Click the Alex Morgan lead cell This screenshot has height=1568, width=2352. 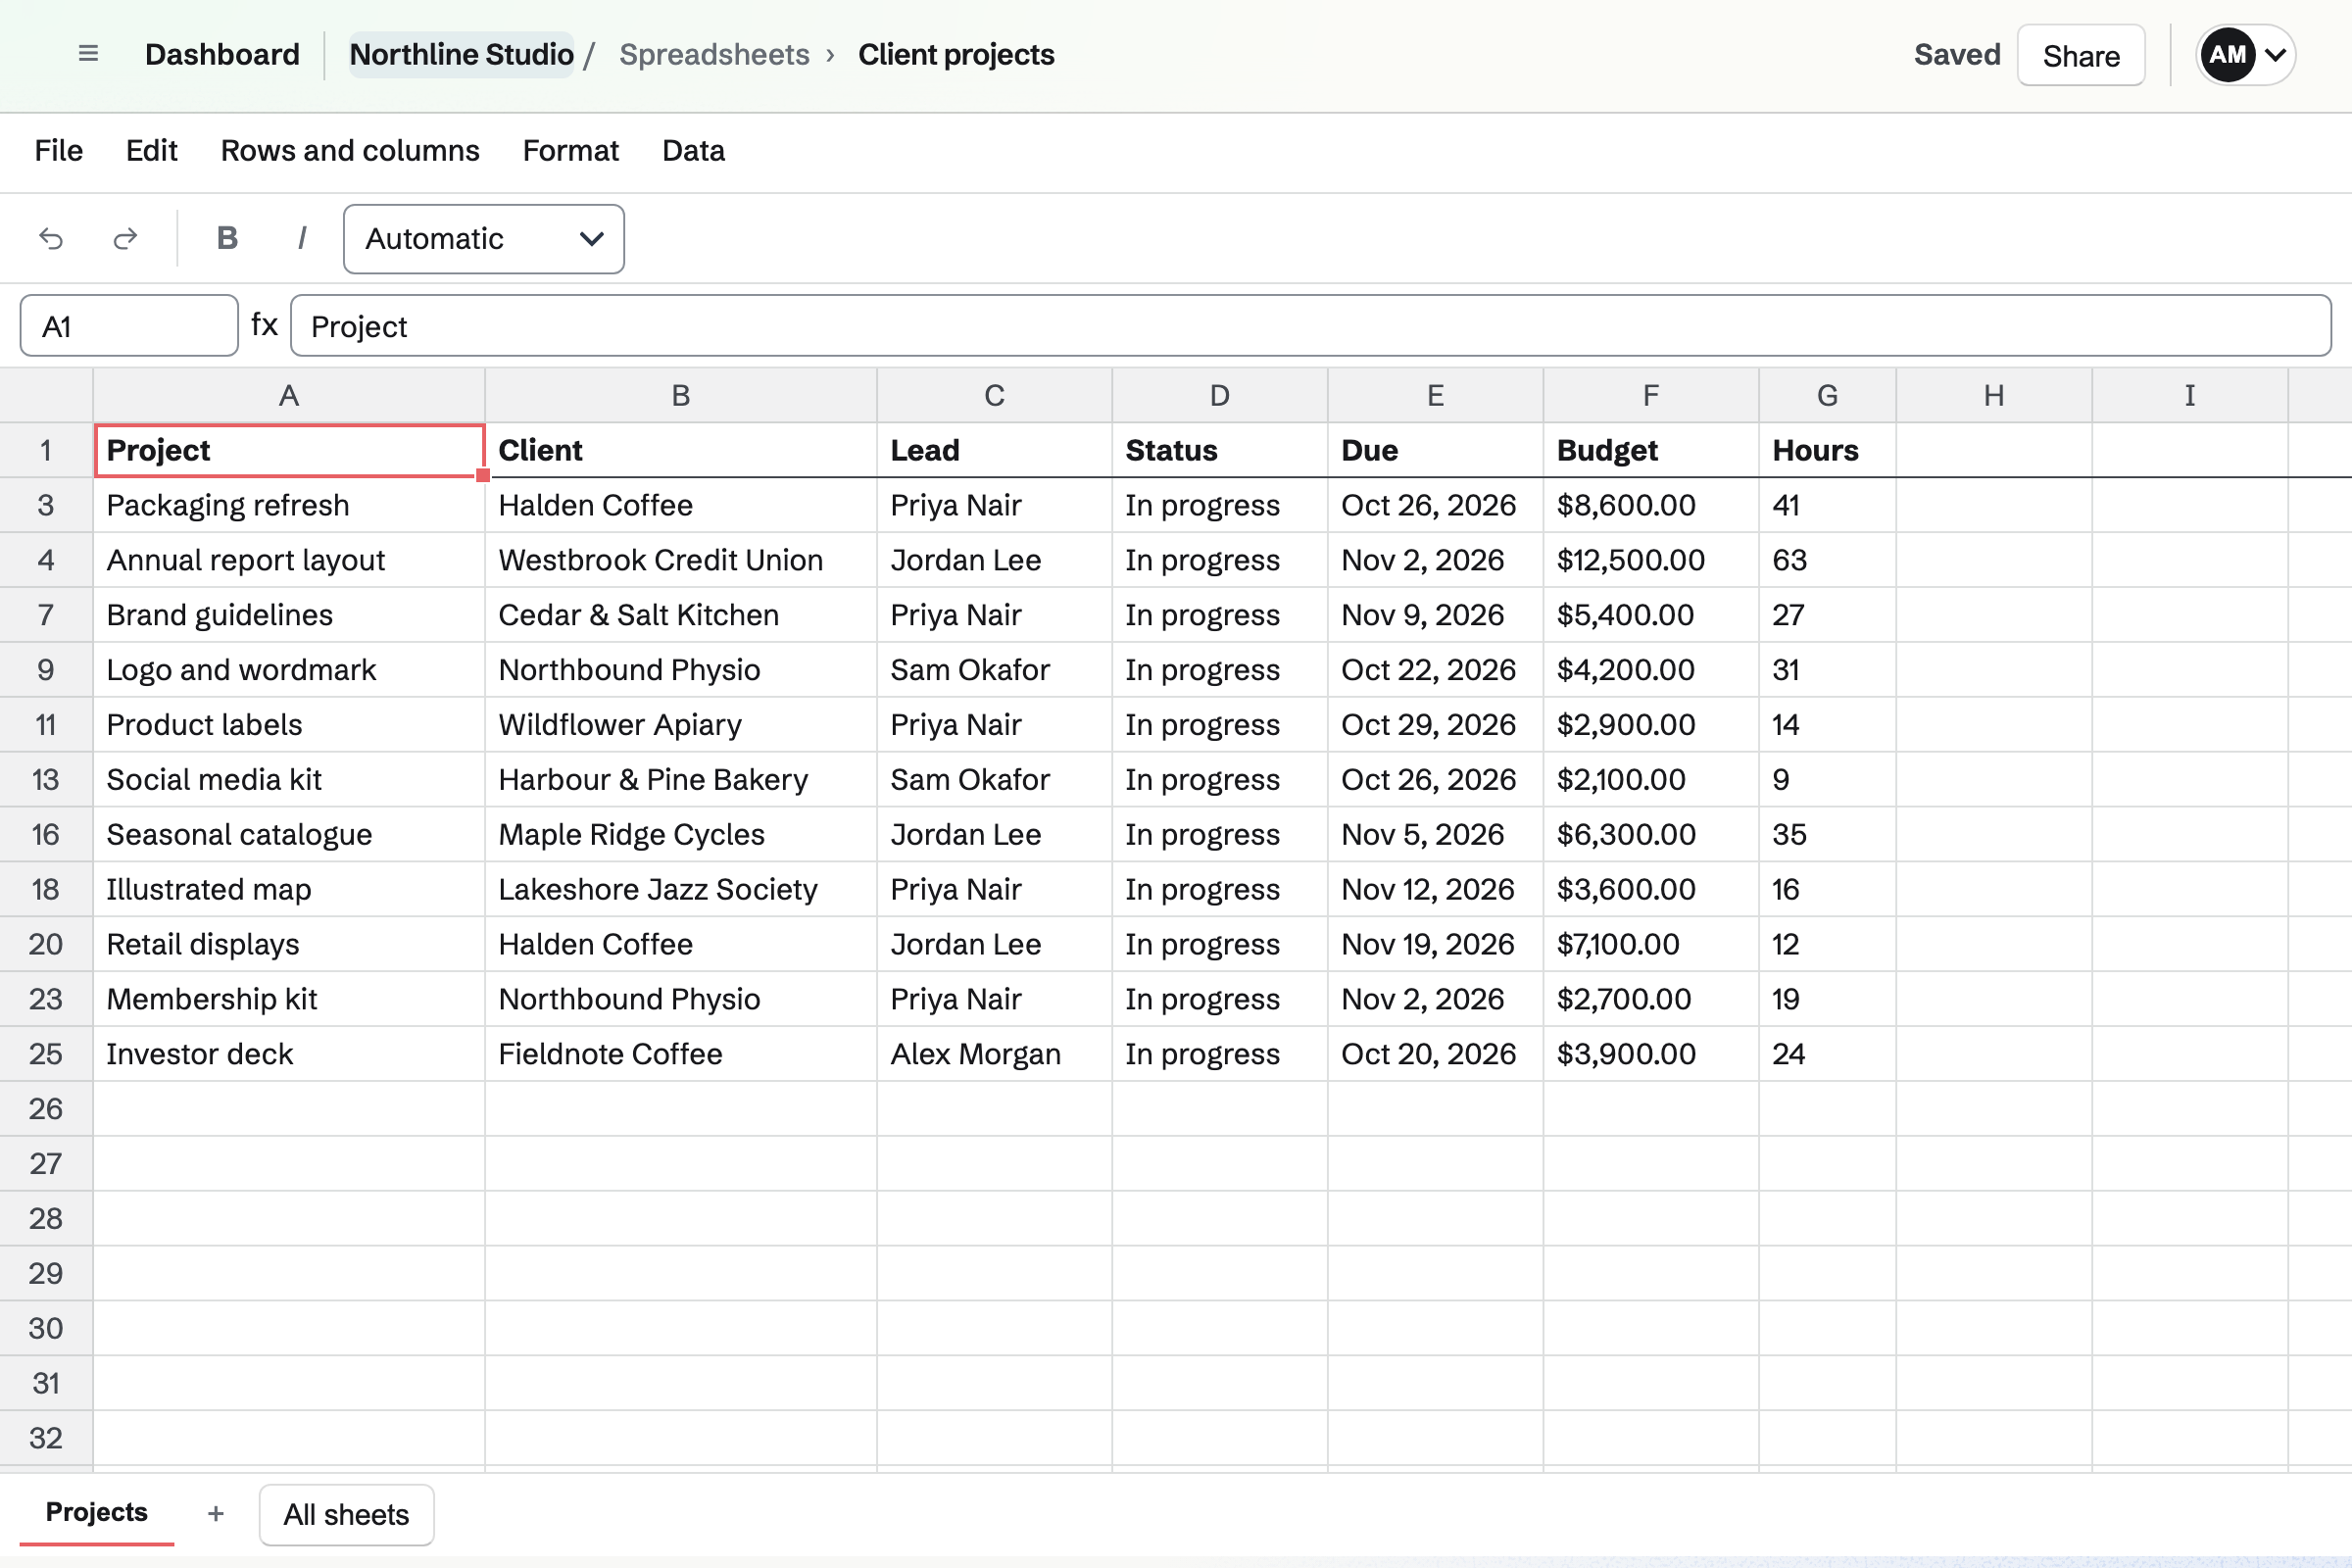994,1054
